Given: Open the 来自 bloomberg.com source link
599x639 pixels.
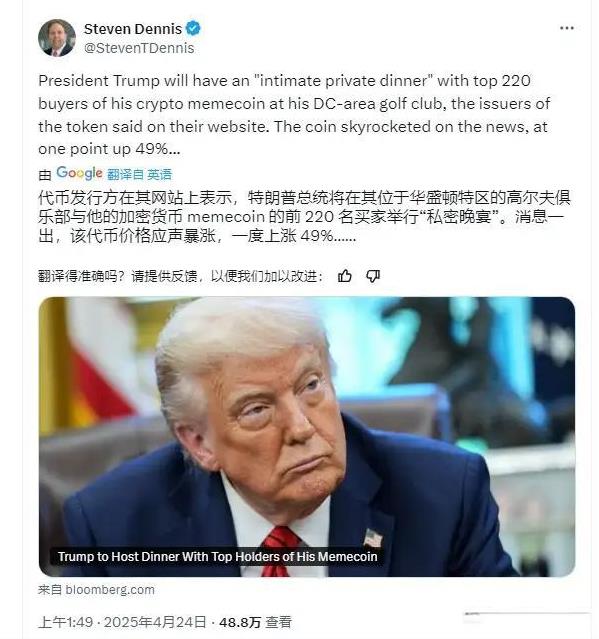Looking at the screenshot, I should click(96, 590).
